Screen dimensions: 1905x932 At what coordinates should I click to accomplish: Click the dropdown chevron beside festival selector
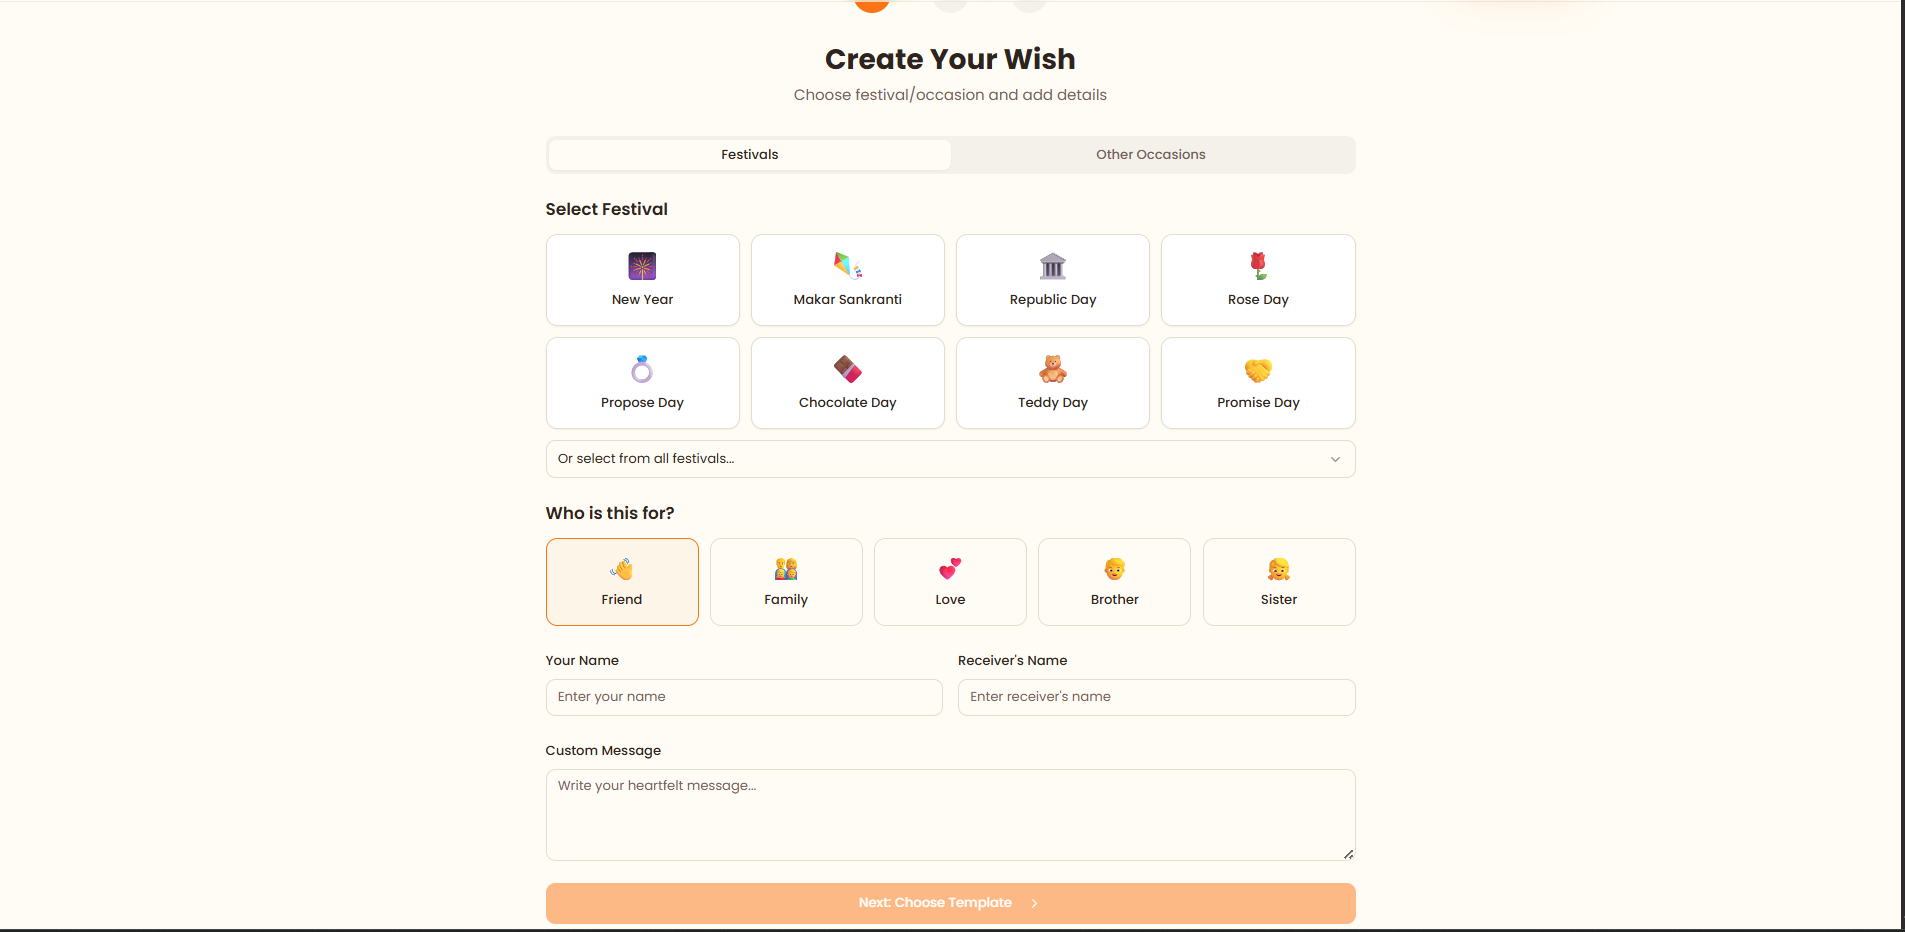click(x=1335, y=459)
